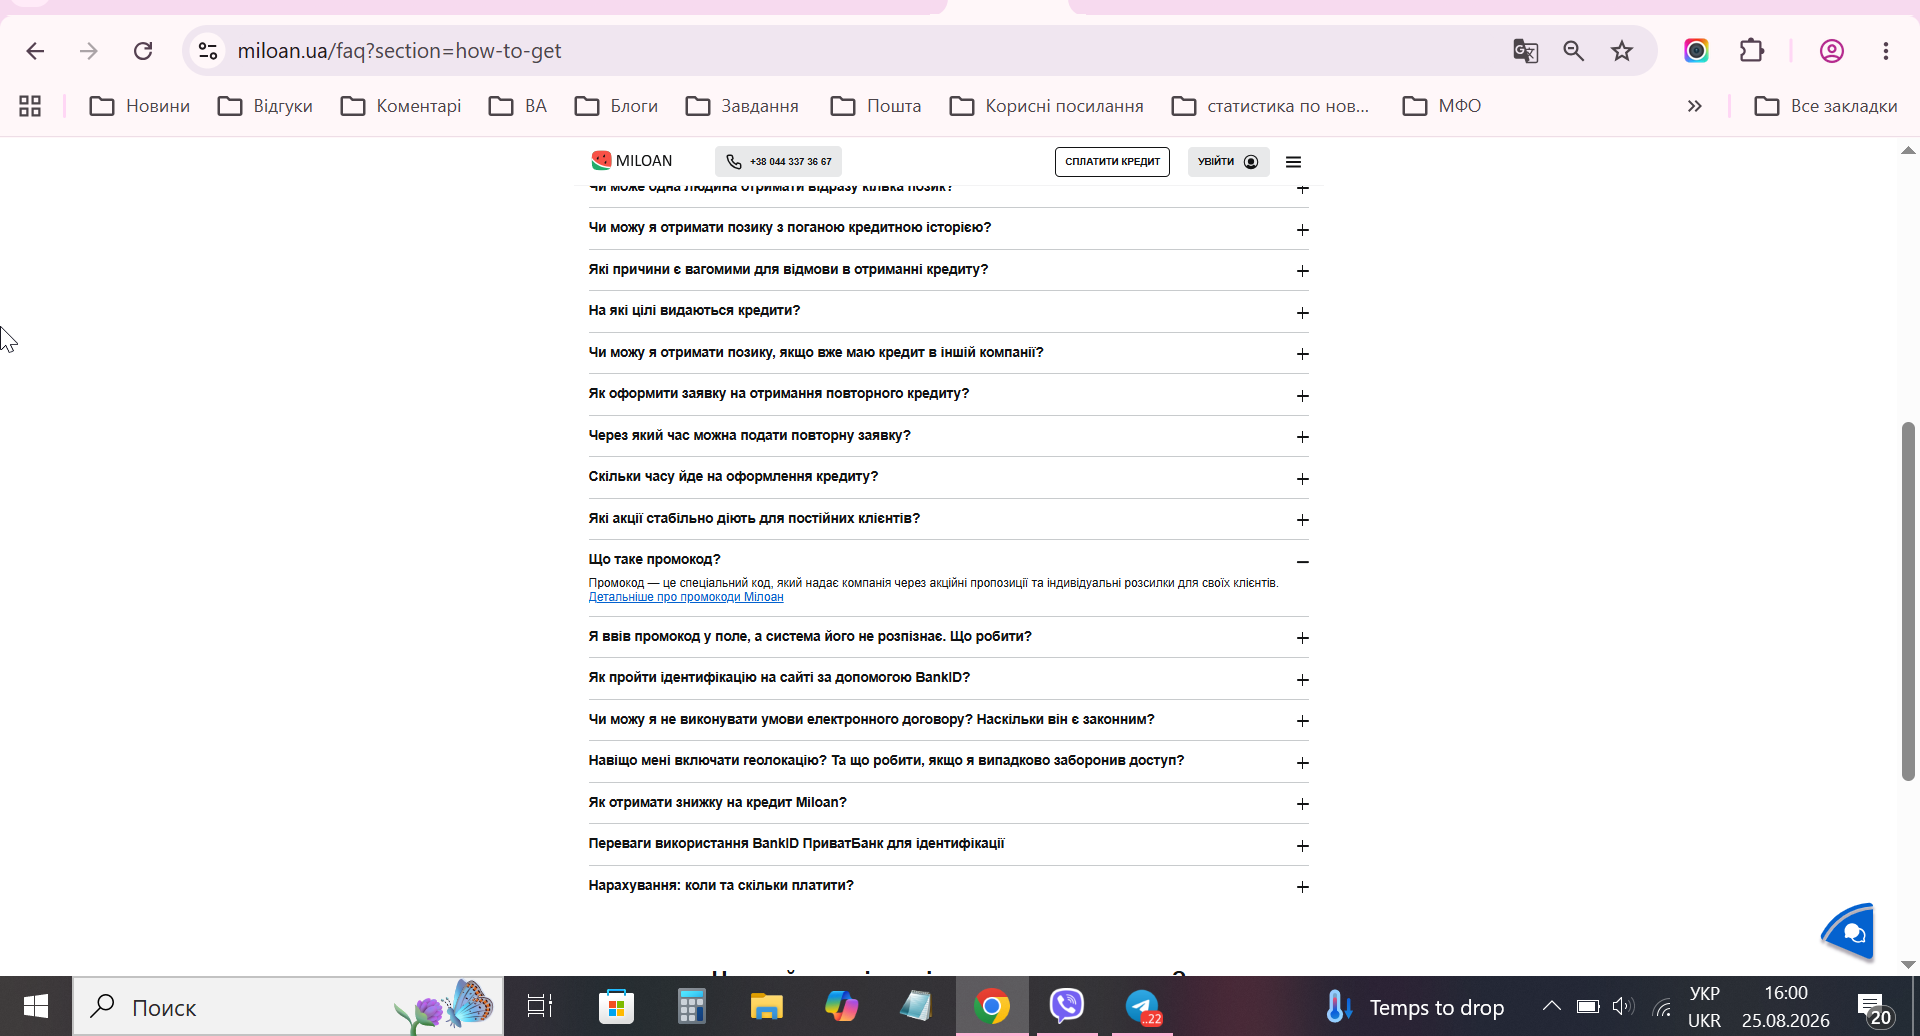Expand question about unrecognized promo code
The width and height of the screenshot is (1920, 1036).
click(x=948, y=637)
